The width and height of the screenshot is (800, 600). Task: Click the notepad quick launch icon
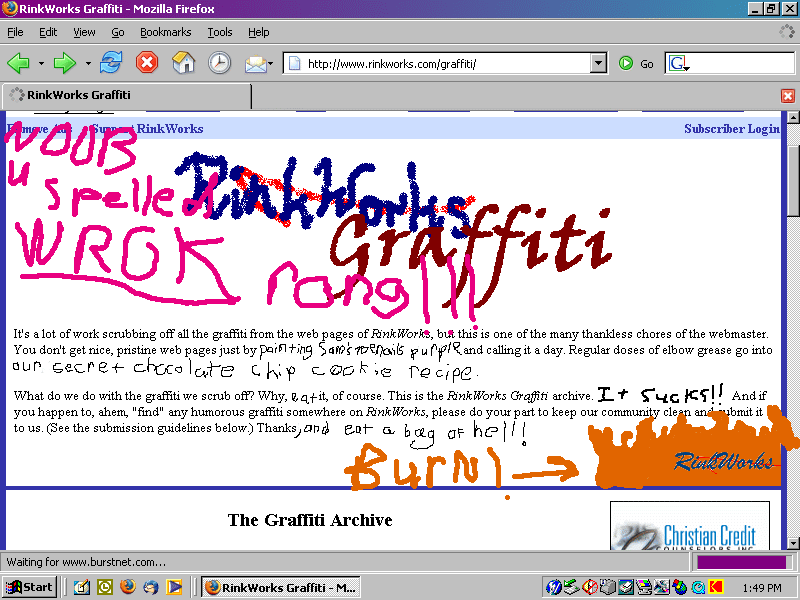82,587
